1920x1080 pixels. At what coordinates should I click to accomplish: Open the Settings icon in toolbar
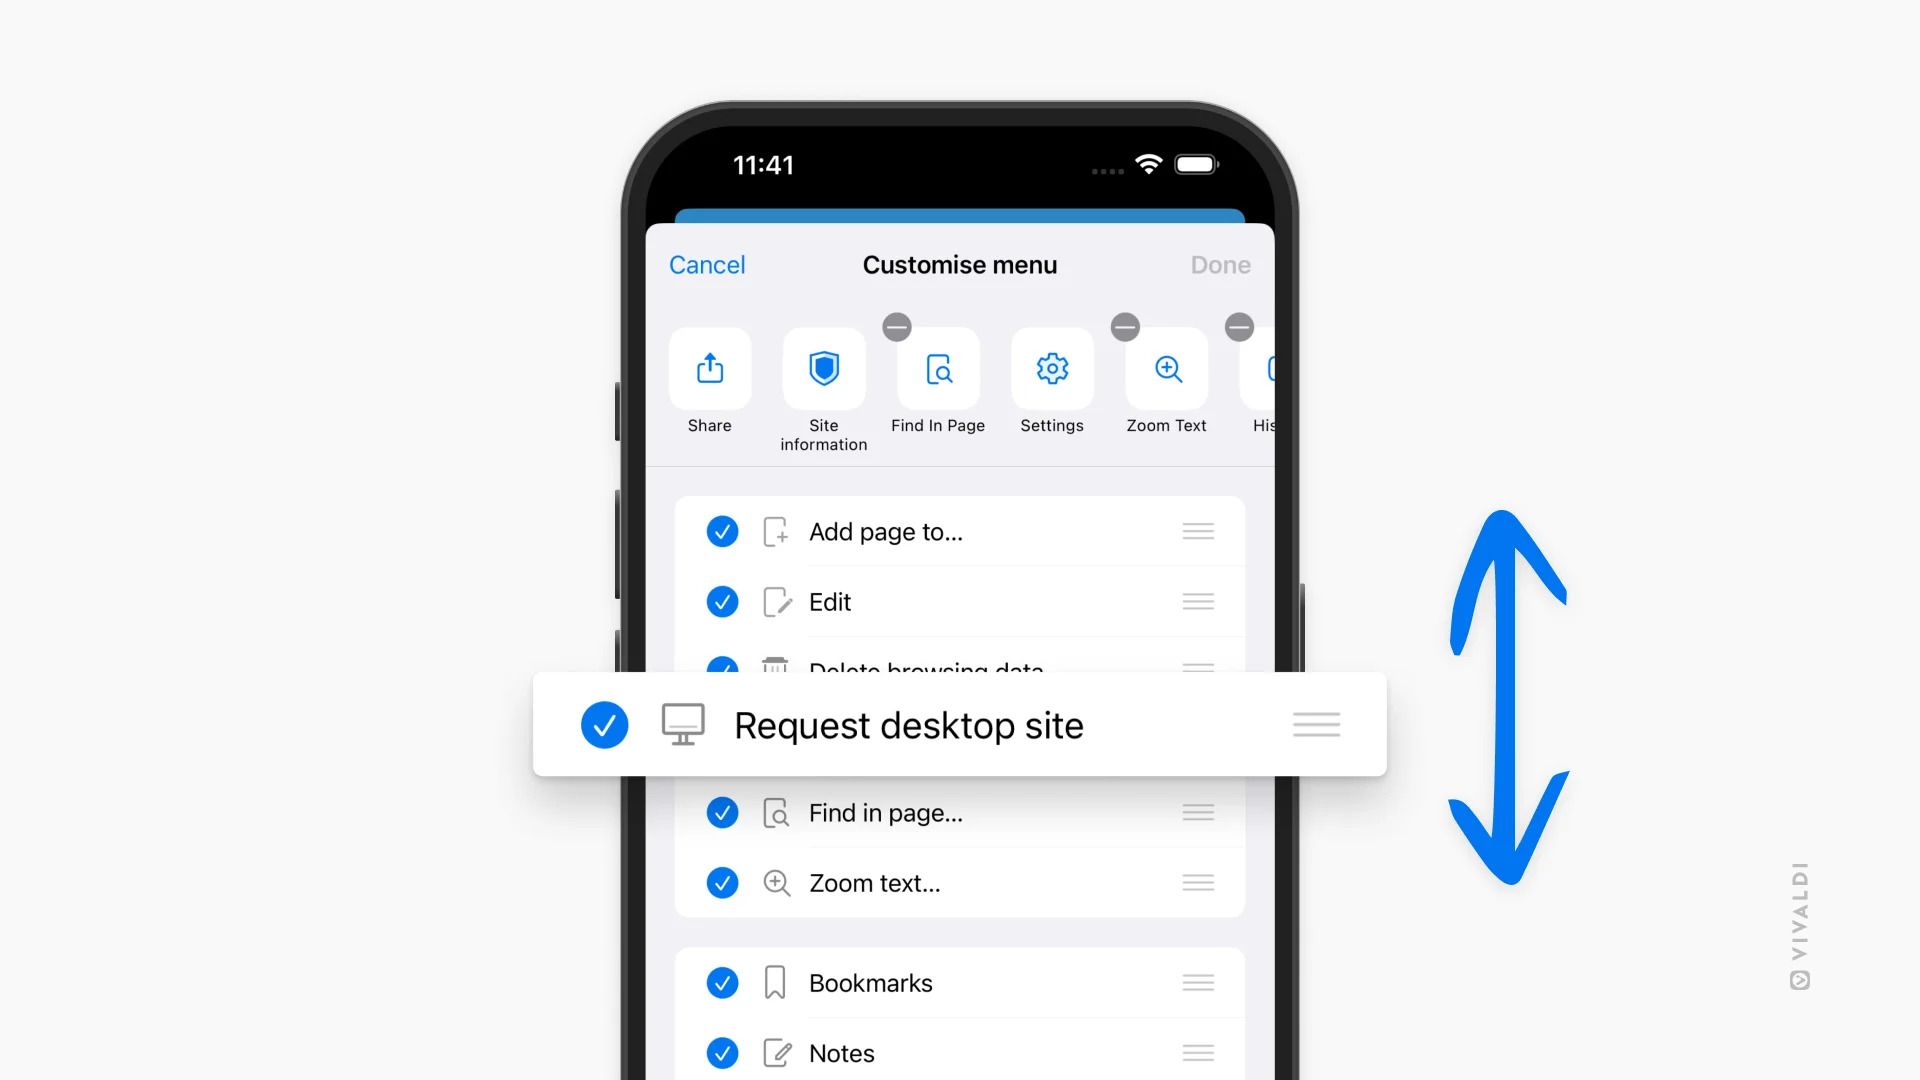(x=1051, y=369)
